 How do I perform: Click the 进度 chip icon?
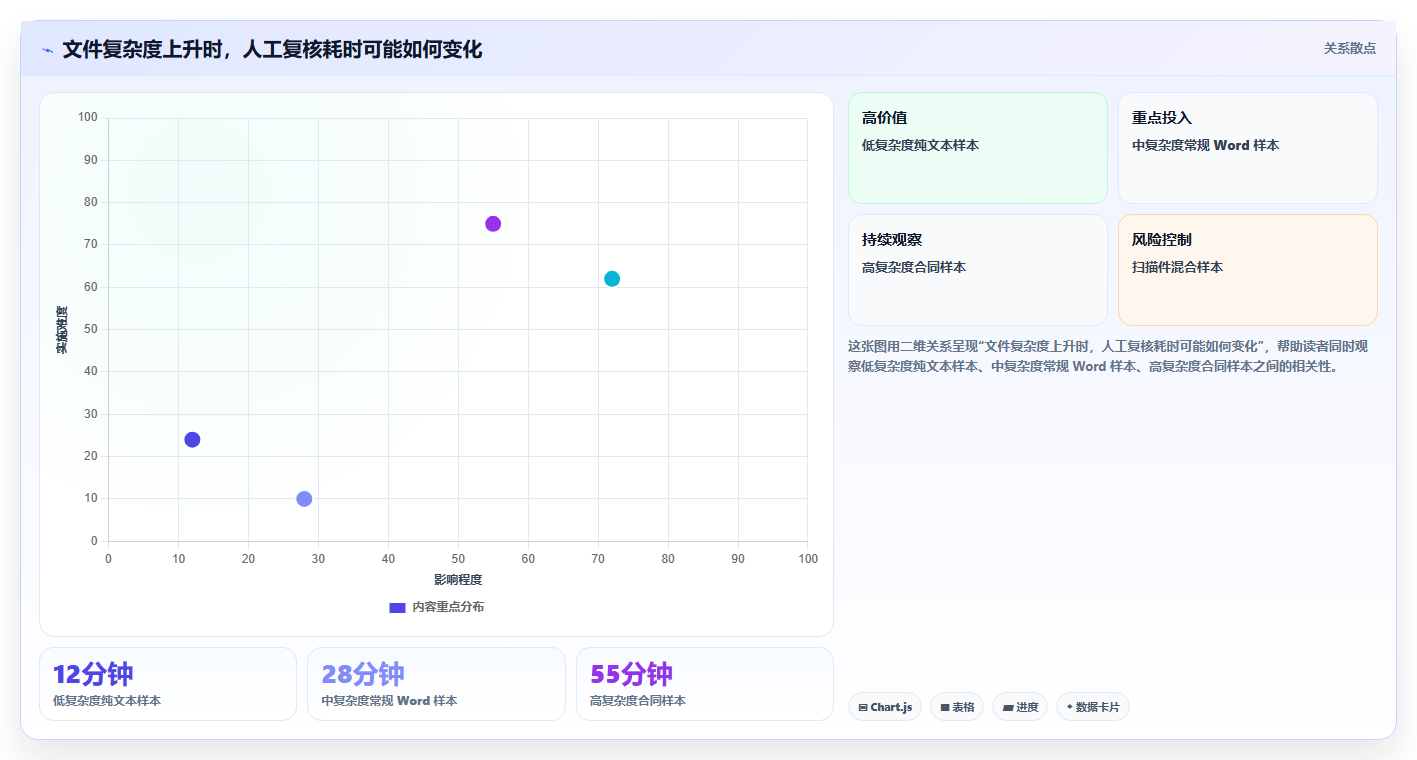[x=1008, y=708]
